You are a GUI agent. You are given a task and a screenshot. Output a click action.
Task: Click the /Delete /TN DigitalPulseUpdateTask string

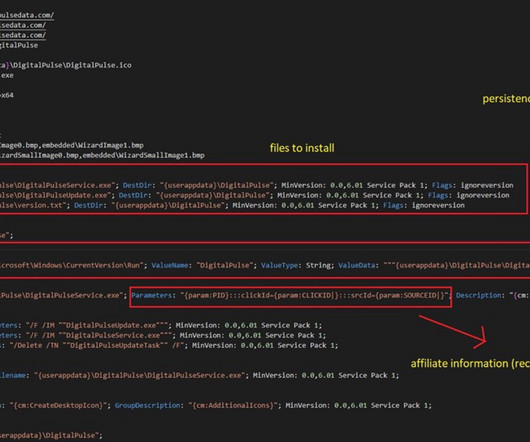[98, 345]
